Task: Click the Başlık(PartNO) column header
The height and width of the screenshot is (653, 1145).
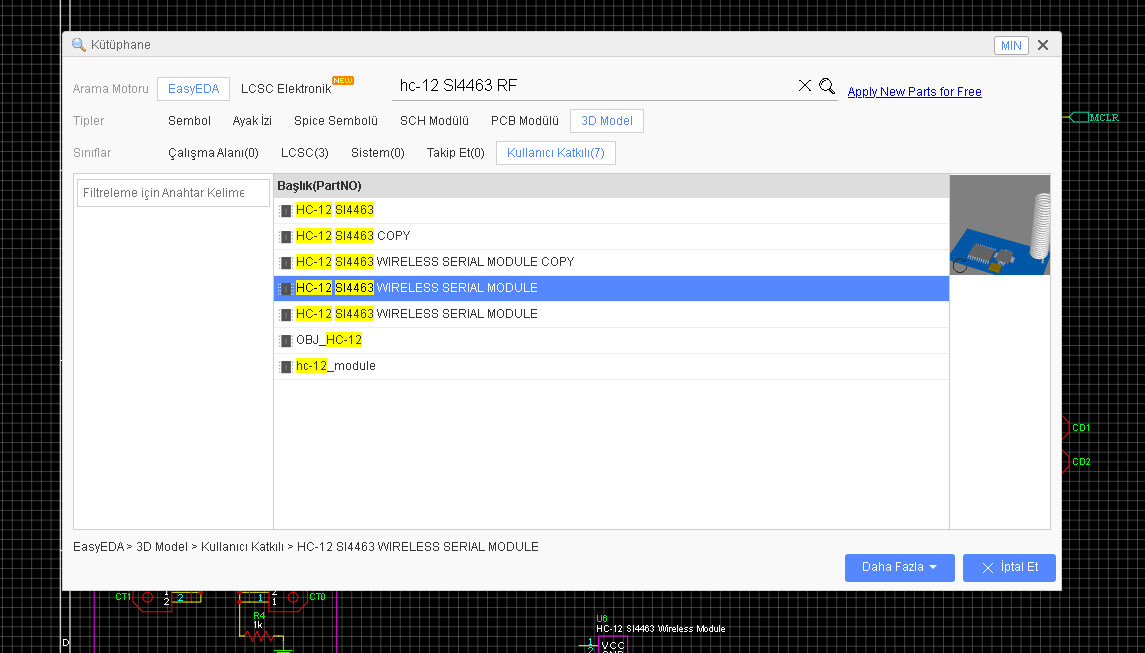Action: coord(611,186)
